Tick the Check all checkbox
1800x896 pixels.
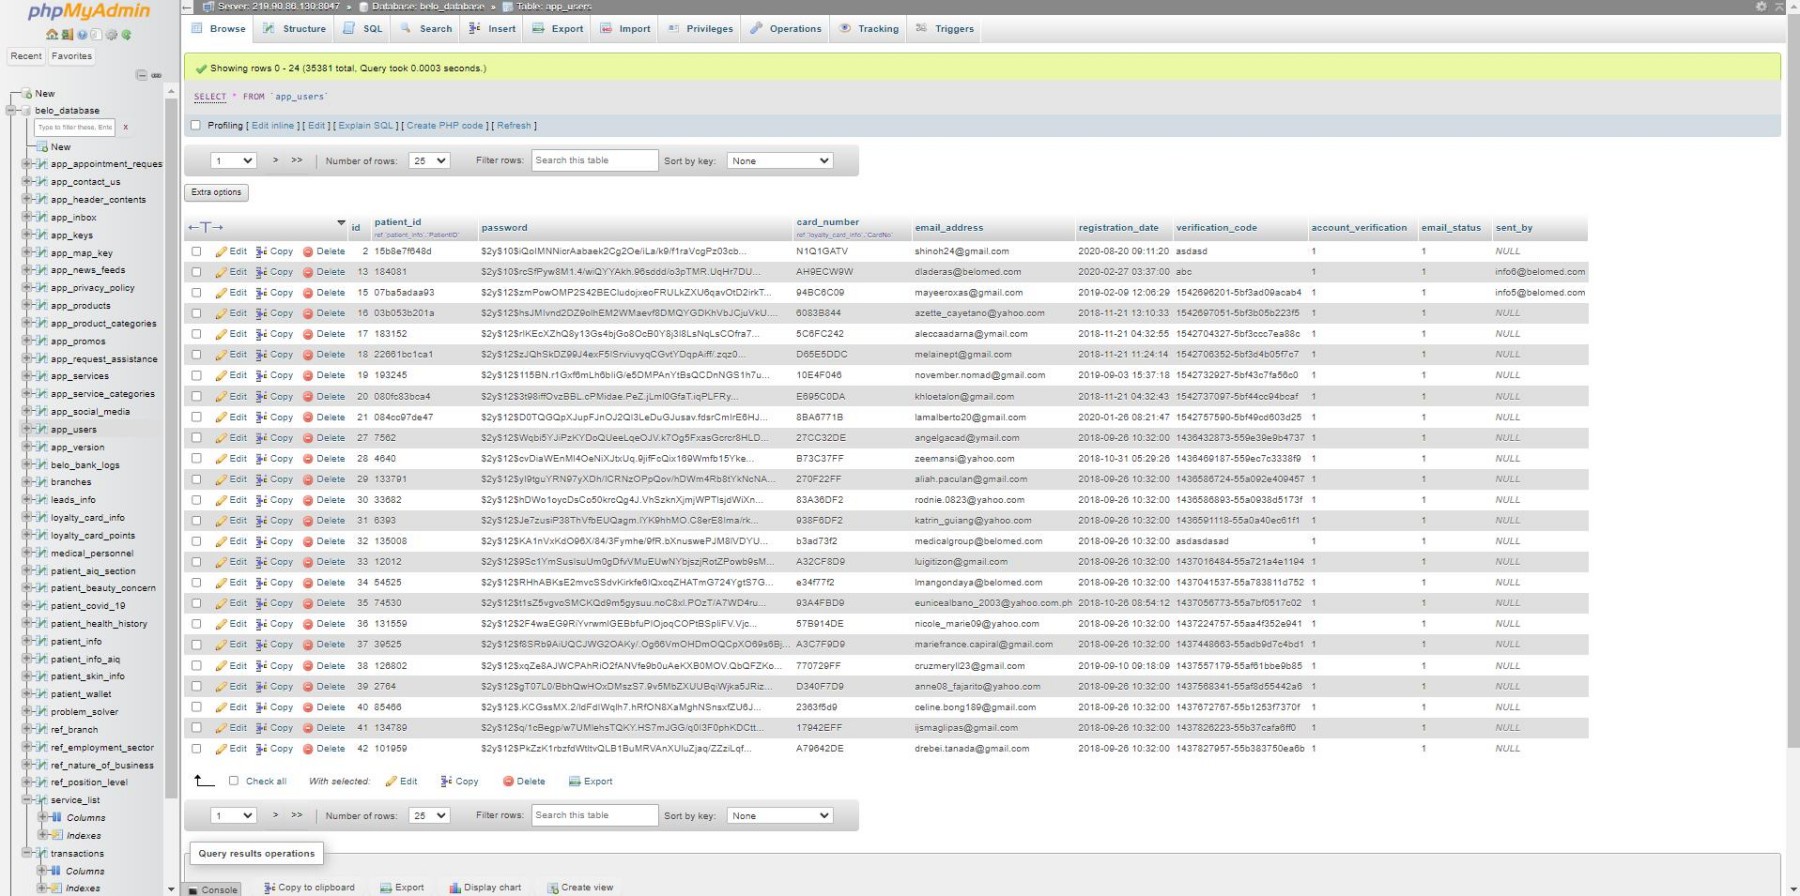[x=233, y=781]
